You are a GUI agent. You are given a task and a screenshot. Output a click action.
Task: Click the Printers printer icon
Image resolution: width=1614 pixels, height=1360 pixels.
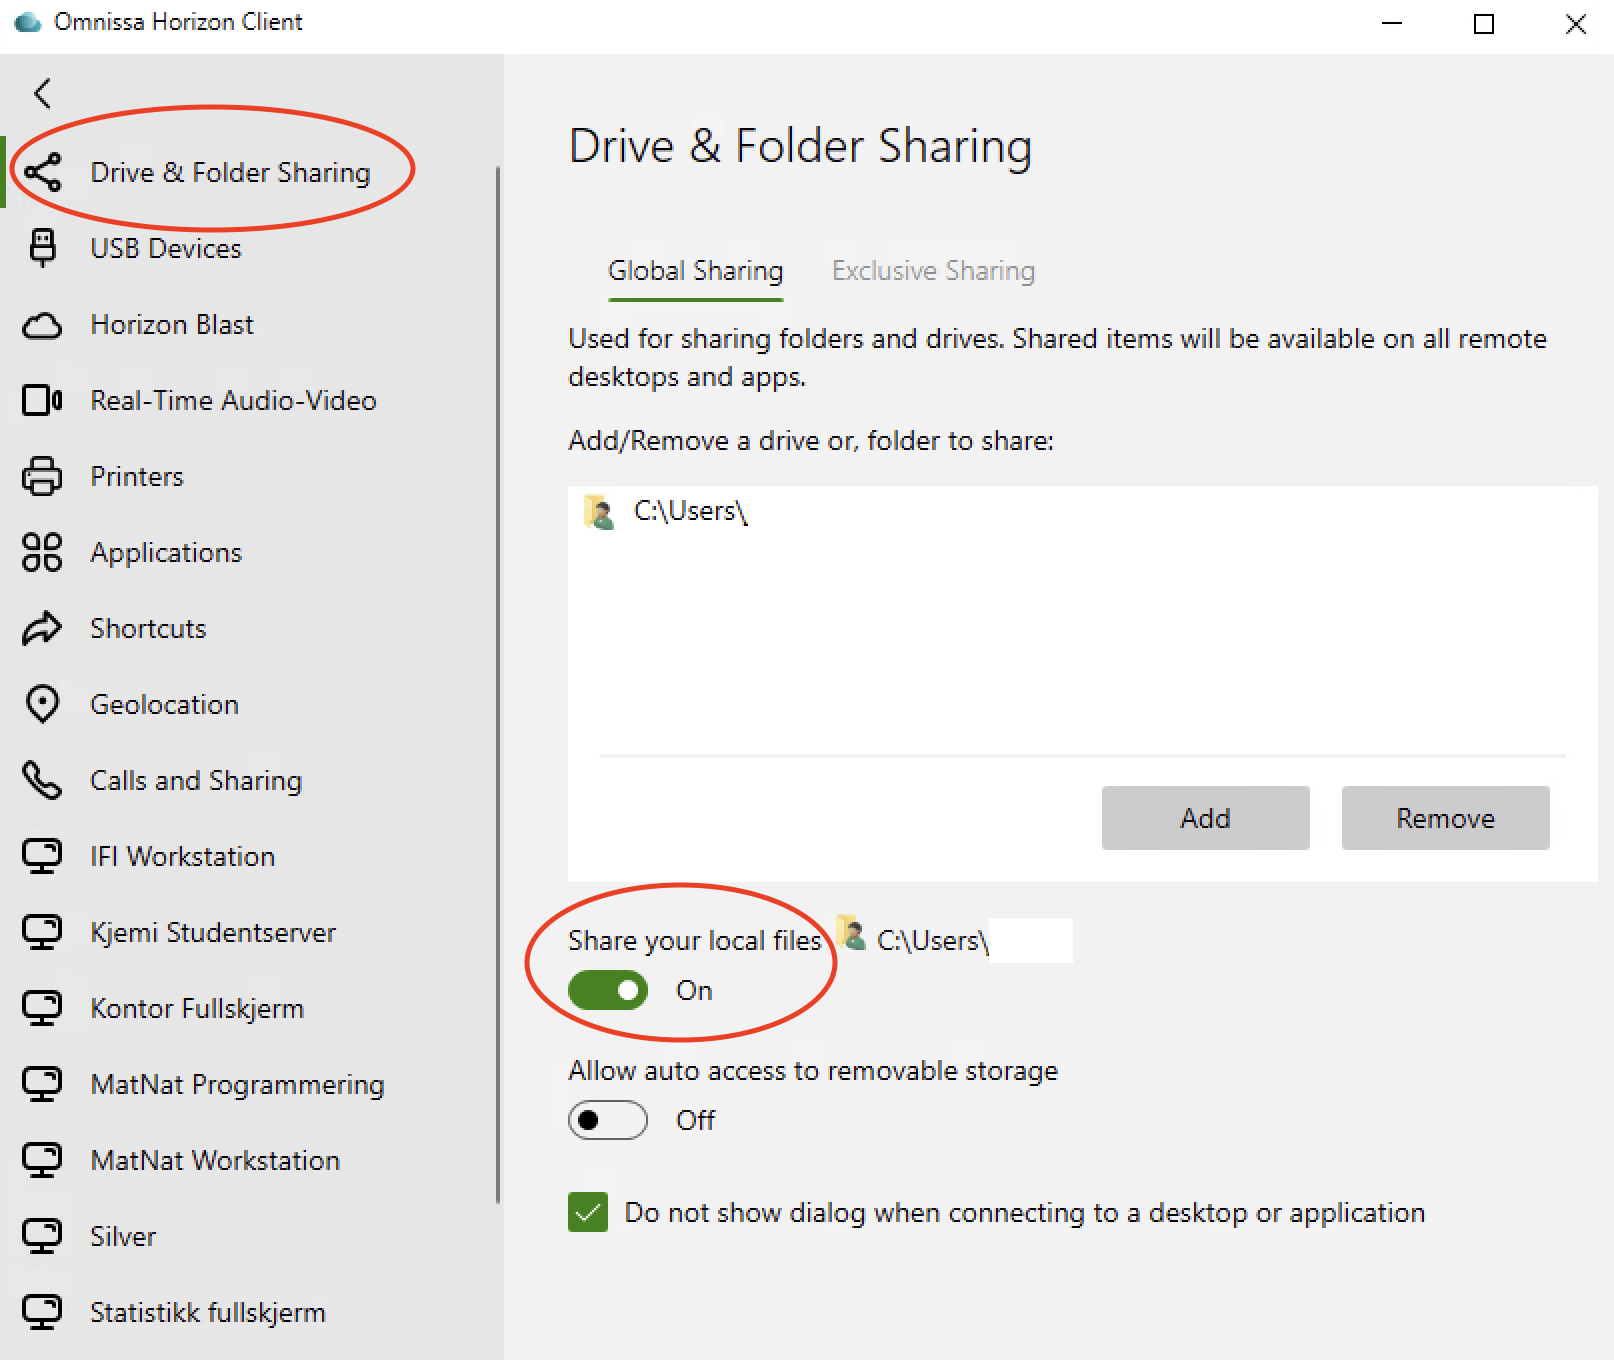coord(42,476)
